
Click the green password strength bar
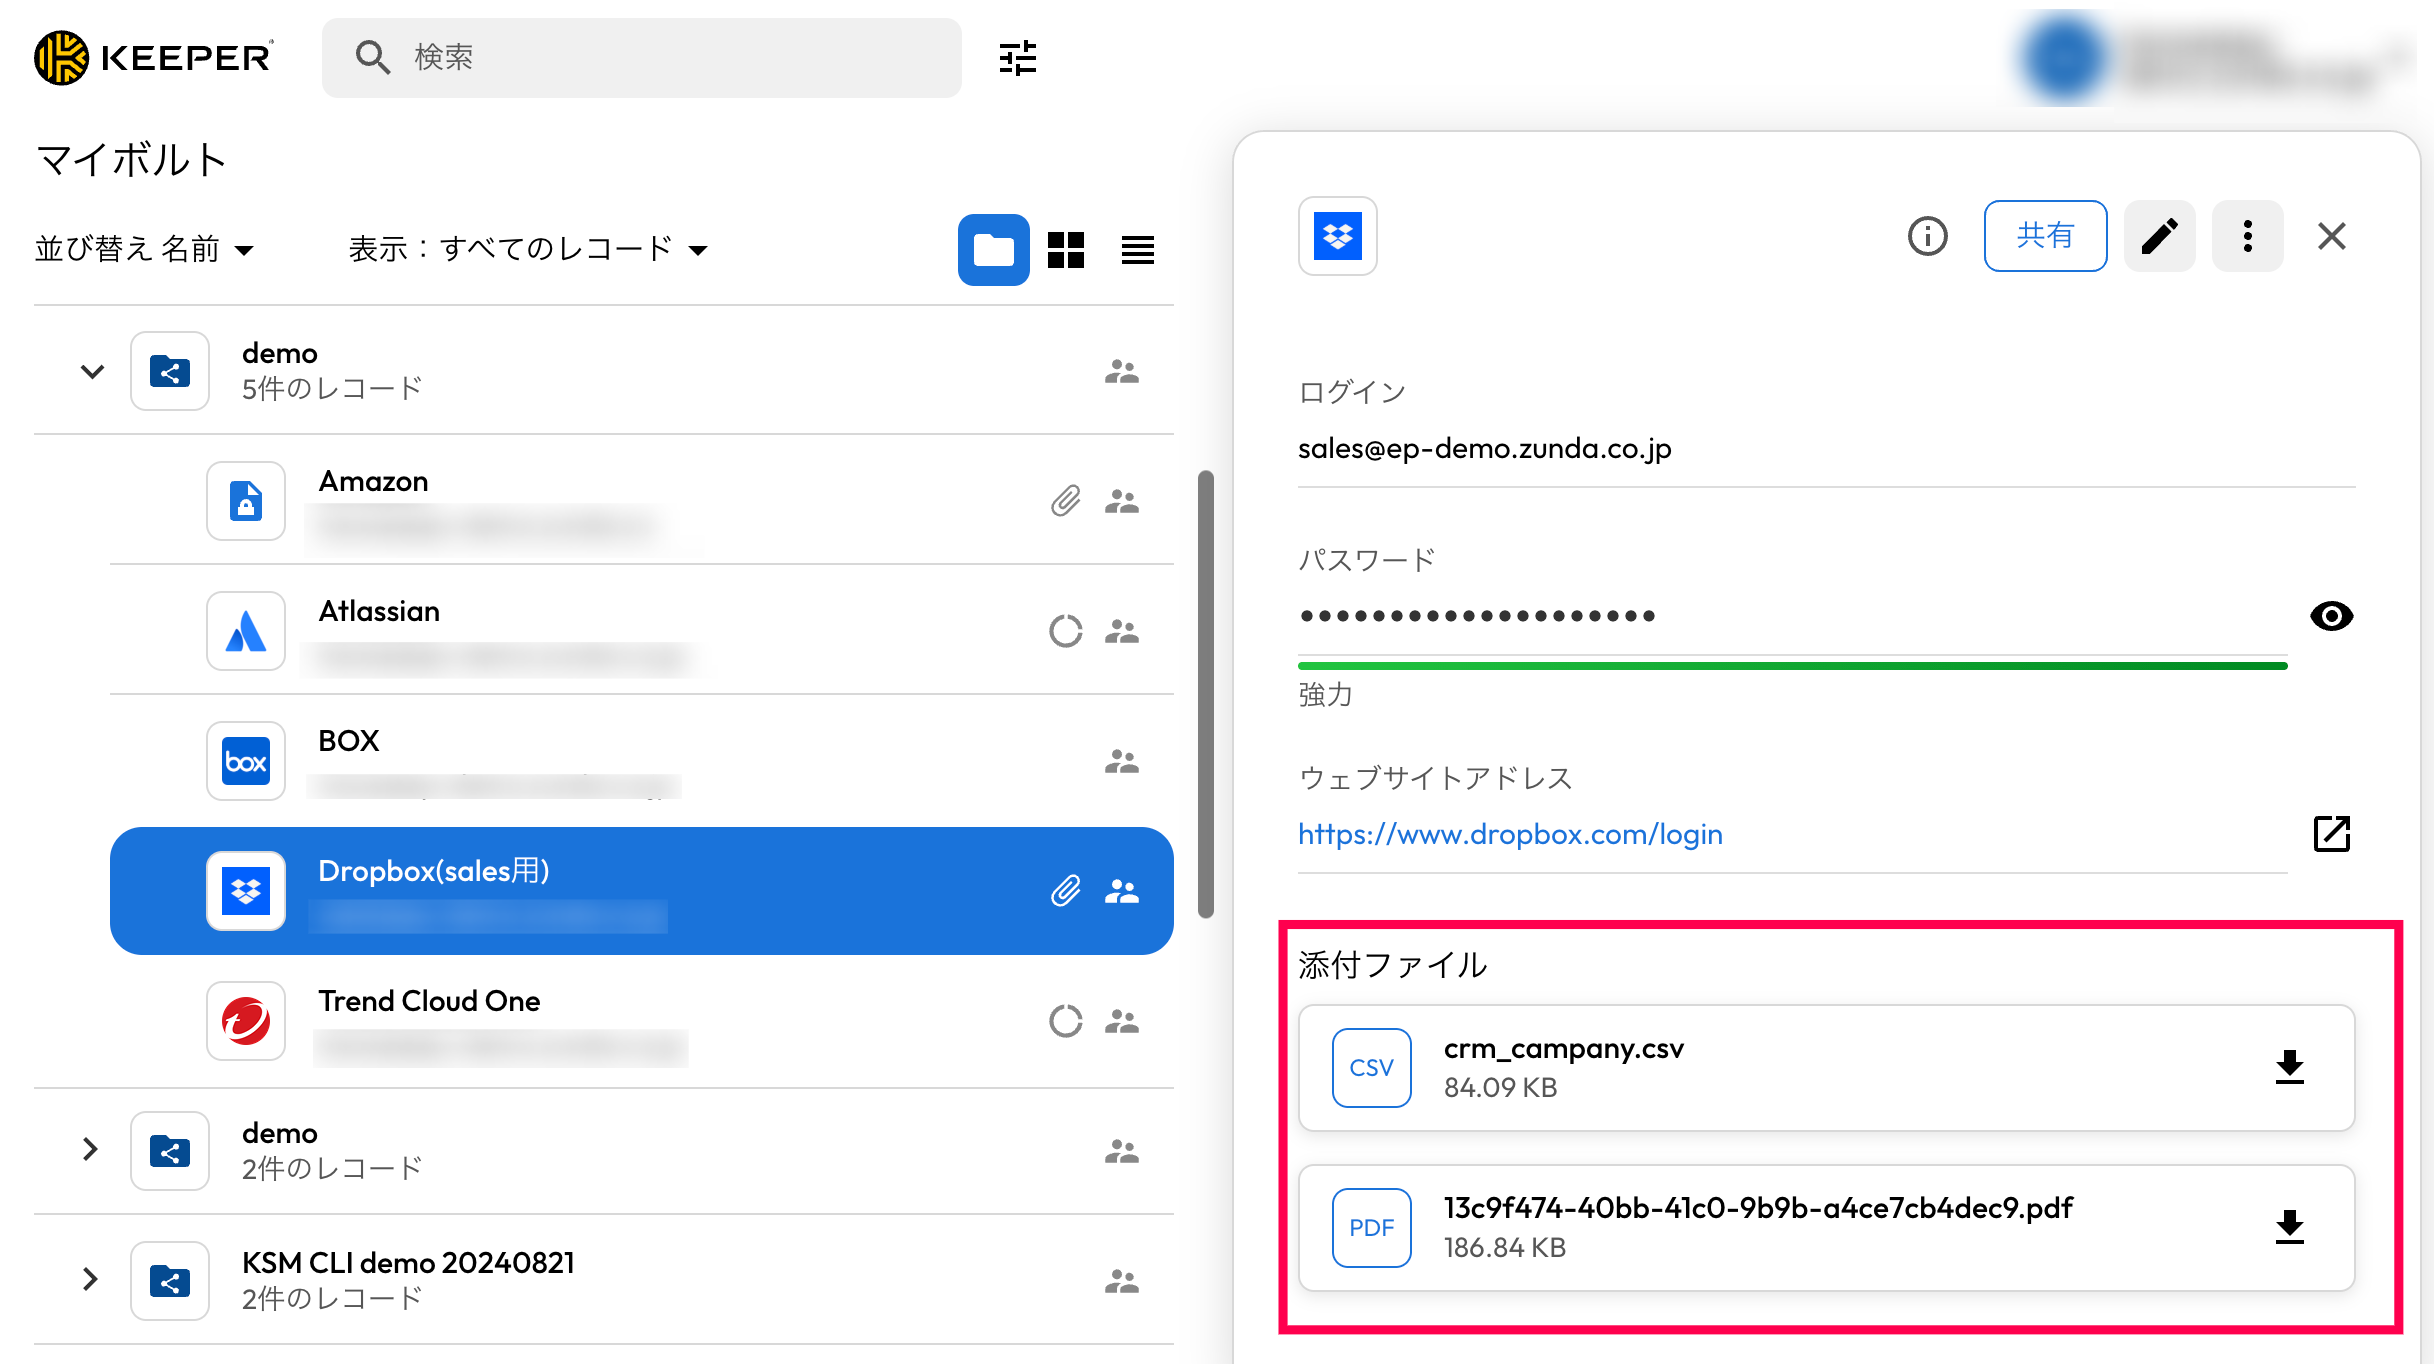[1792, 666]
